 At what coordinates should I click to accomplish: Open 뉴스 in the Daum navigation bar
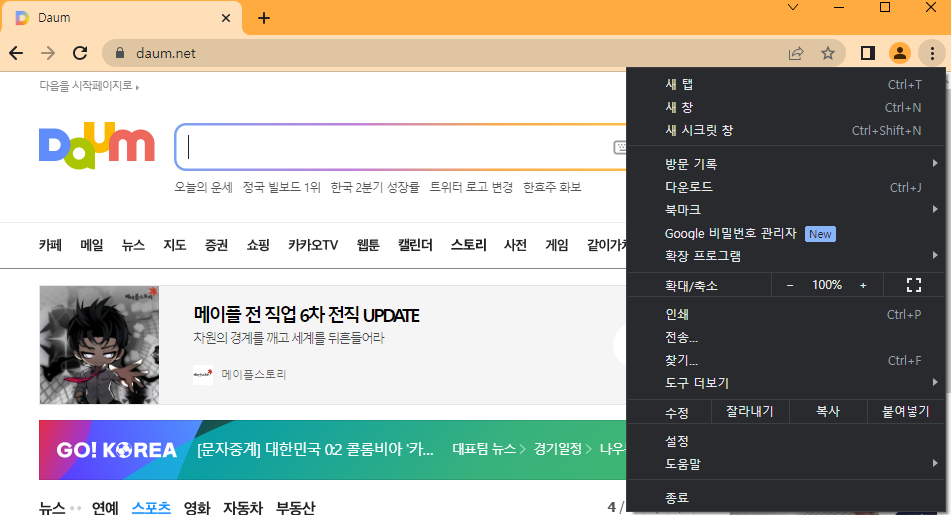[x=133, y=245]
